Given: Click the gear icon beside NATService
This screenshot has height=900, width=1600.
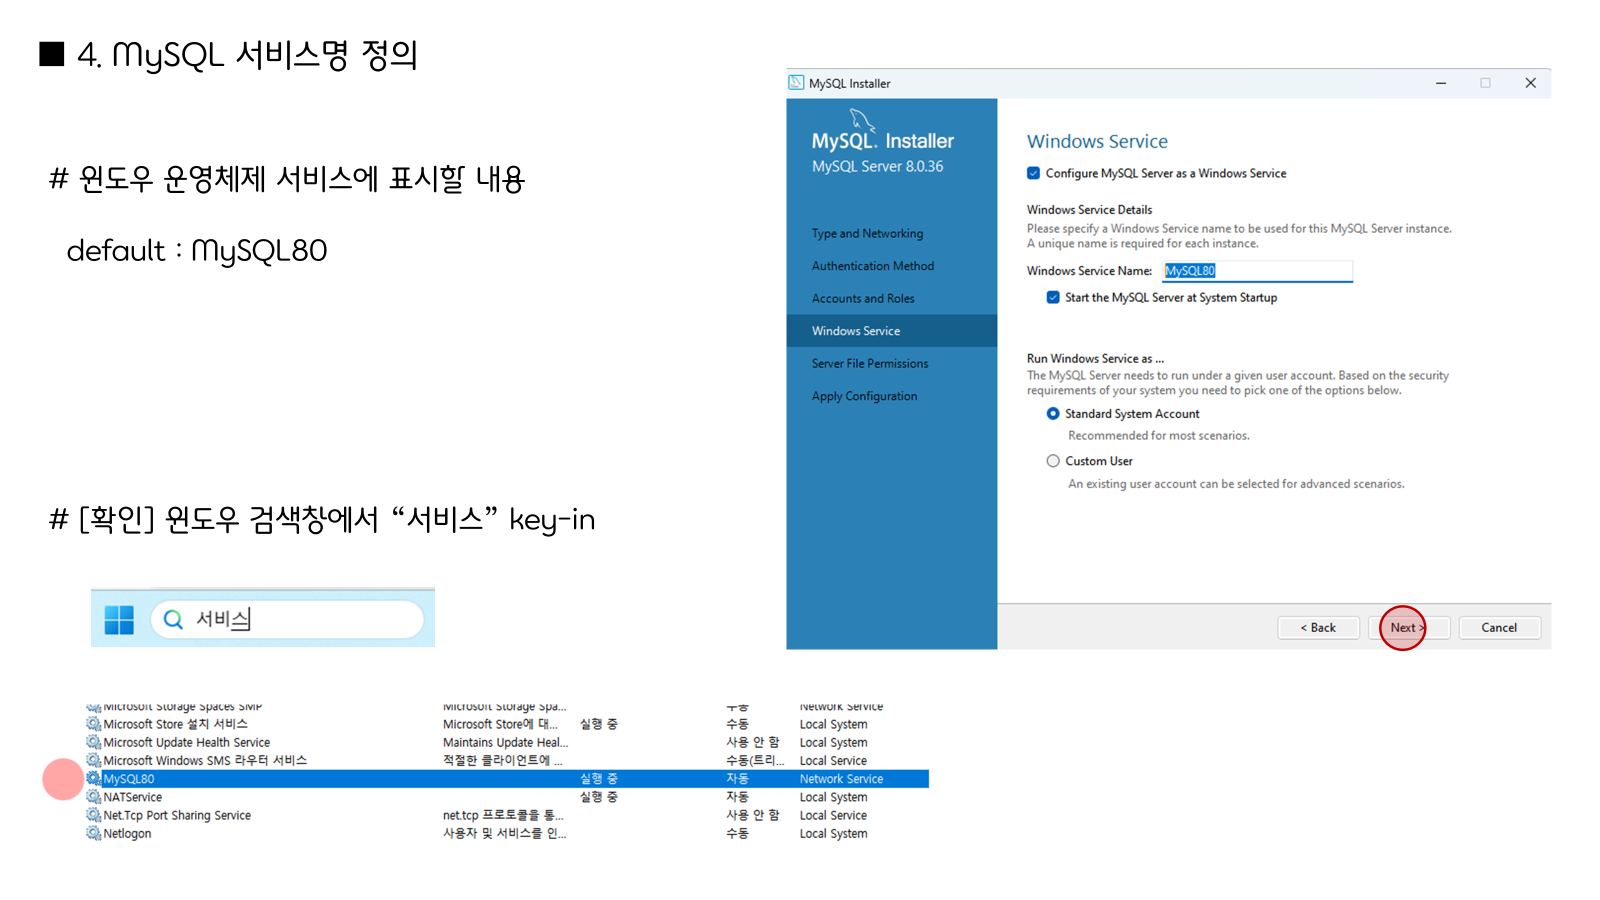Looking at the screenshot, I should [x=93, y=797].
